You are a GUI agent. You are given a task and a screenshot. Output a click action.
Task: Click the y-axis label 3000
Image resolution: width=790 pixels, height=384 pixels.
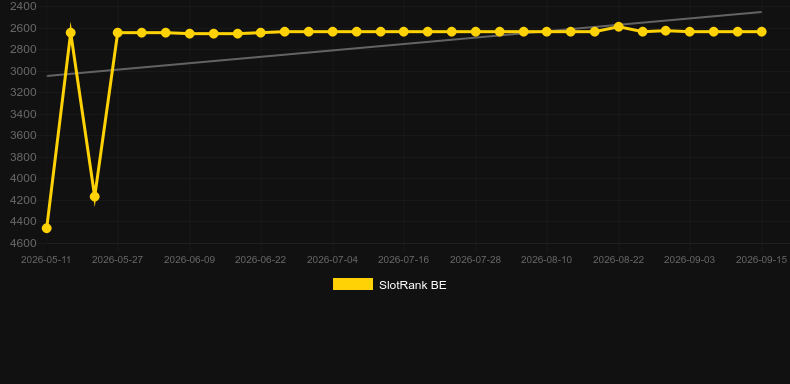click(24, 71)
